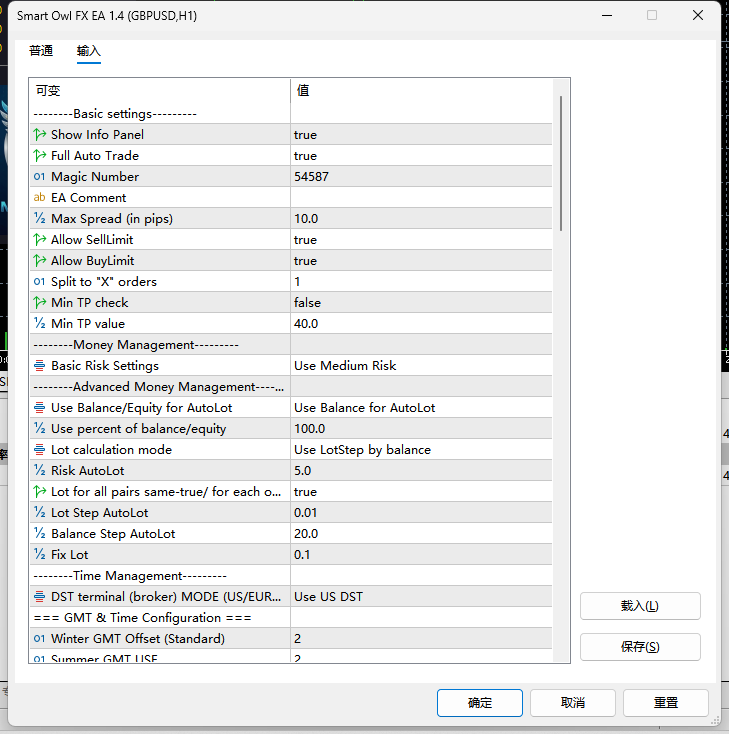This screenshot has width=729, height=734.
Task: Select the Basic settings separator row
Action: pos(291,114)
